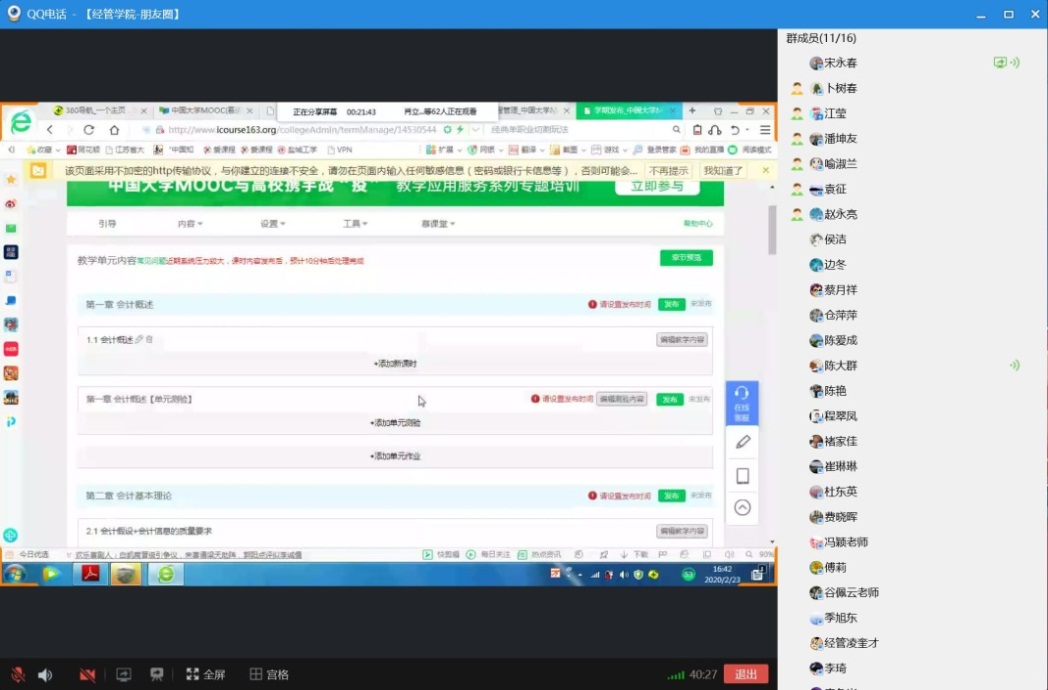Toggle the disabled camera icon
The width and height of the screenshot is (1048, 690).
coord(87,675)
